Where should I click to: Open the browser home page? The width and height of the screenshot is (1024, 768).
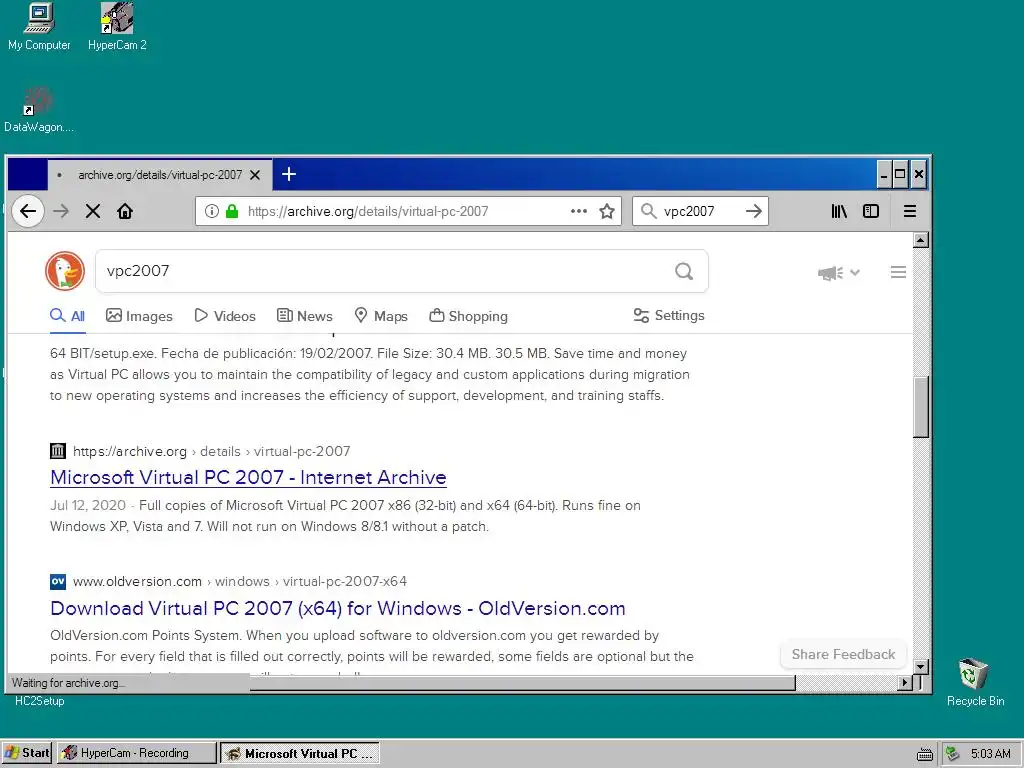click(125, 211)
